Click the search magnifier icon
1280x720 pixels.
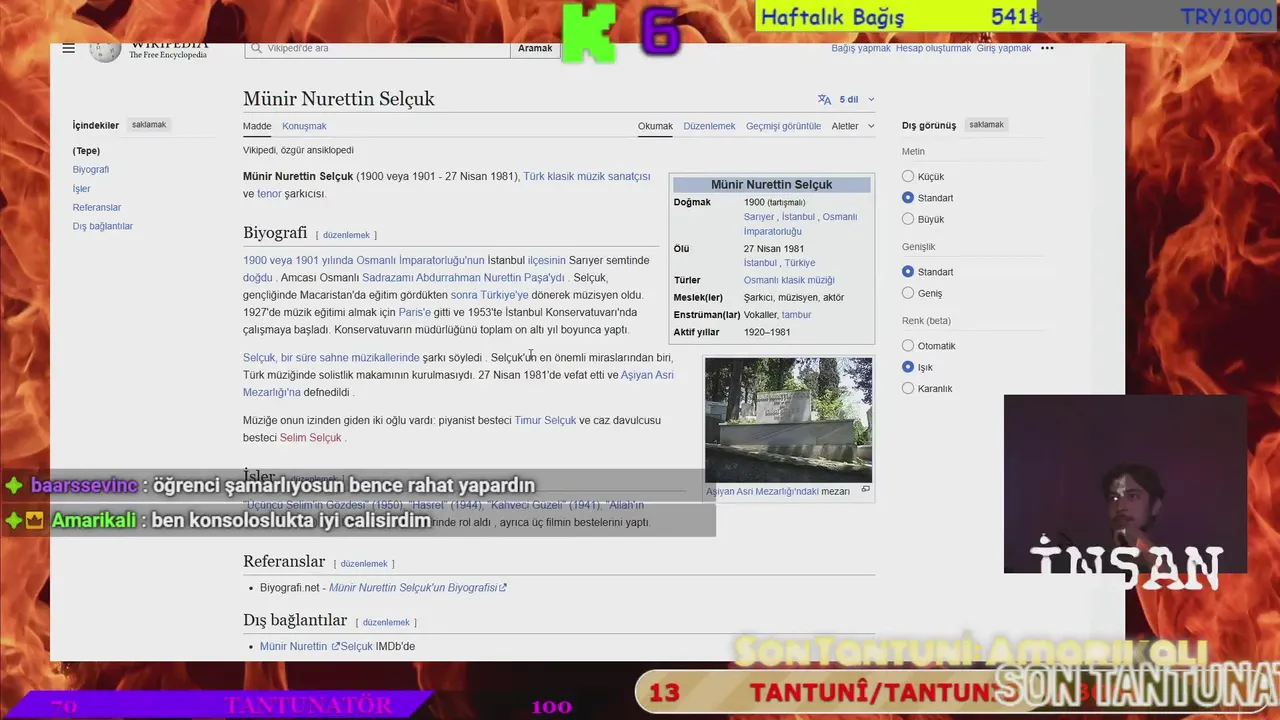(257, 48)
